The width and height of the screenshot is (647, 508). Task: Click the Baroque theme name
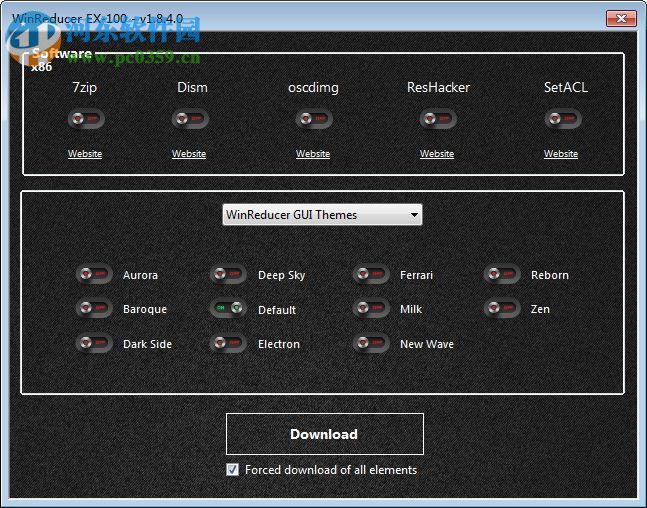coord(145,310)
